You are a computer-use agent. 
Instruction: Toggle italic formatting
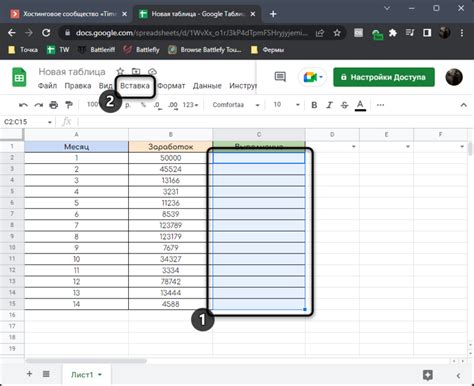pos(329,105)
